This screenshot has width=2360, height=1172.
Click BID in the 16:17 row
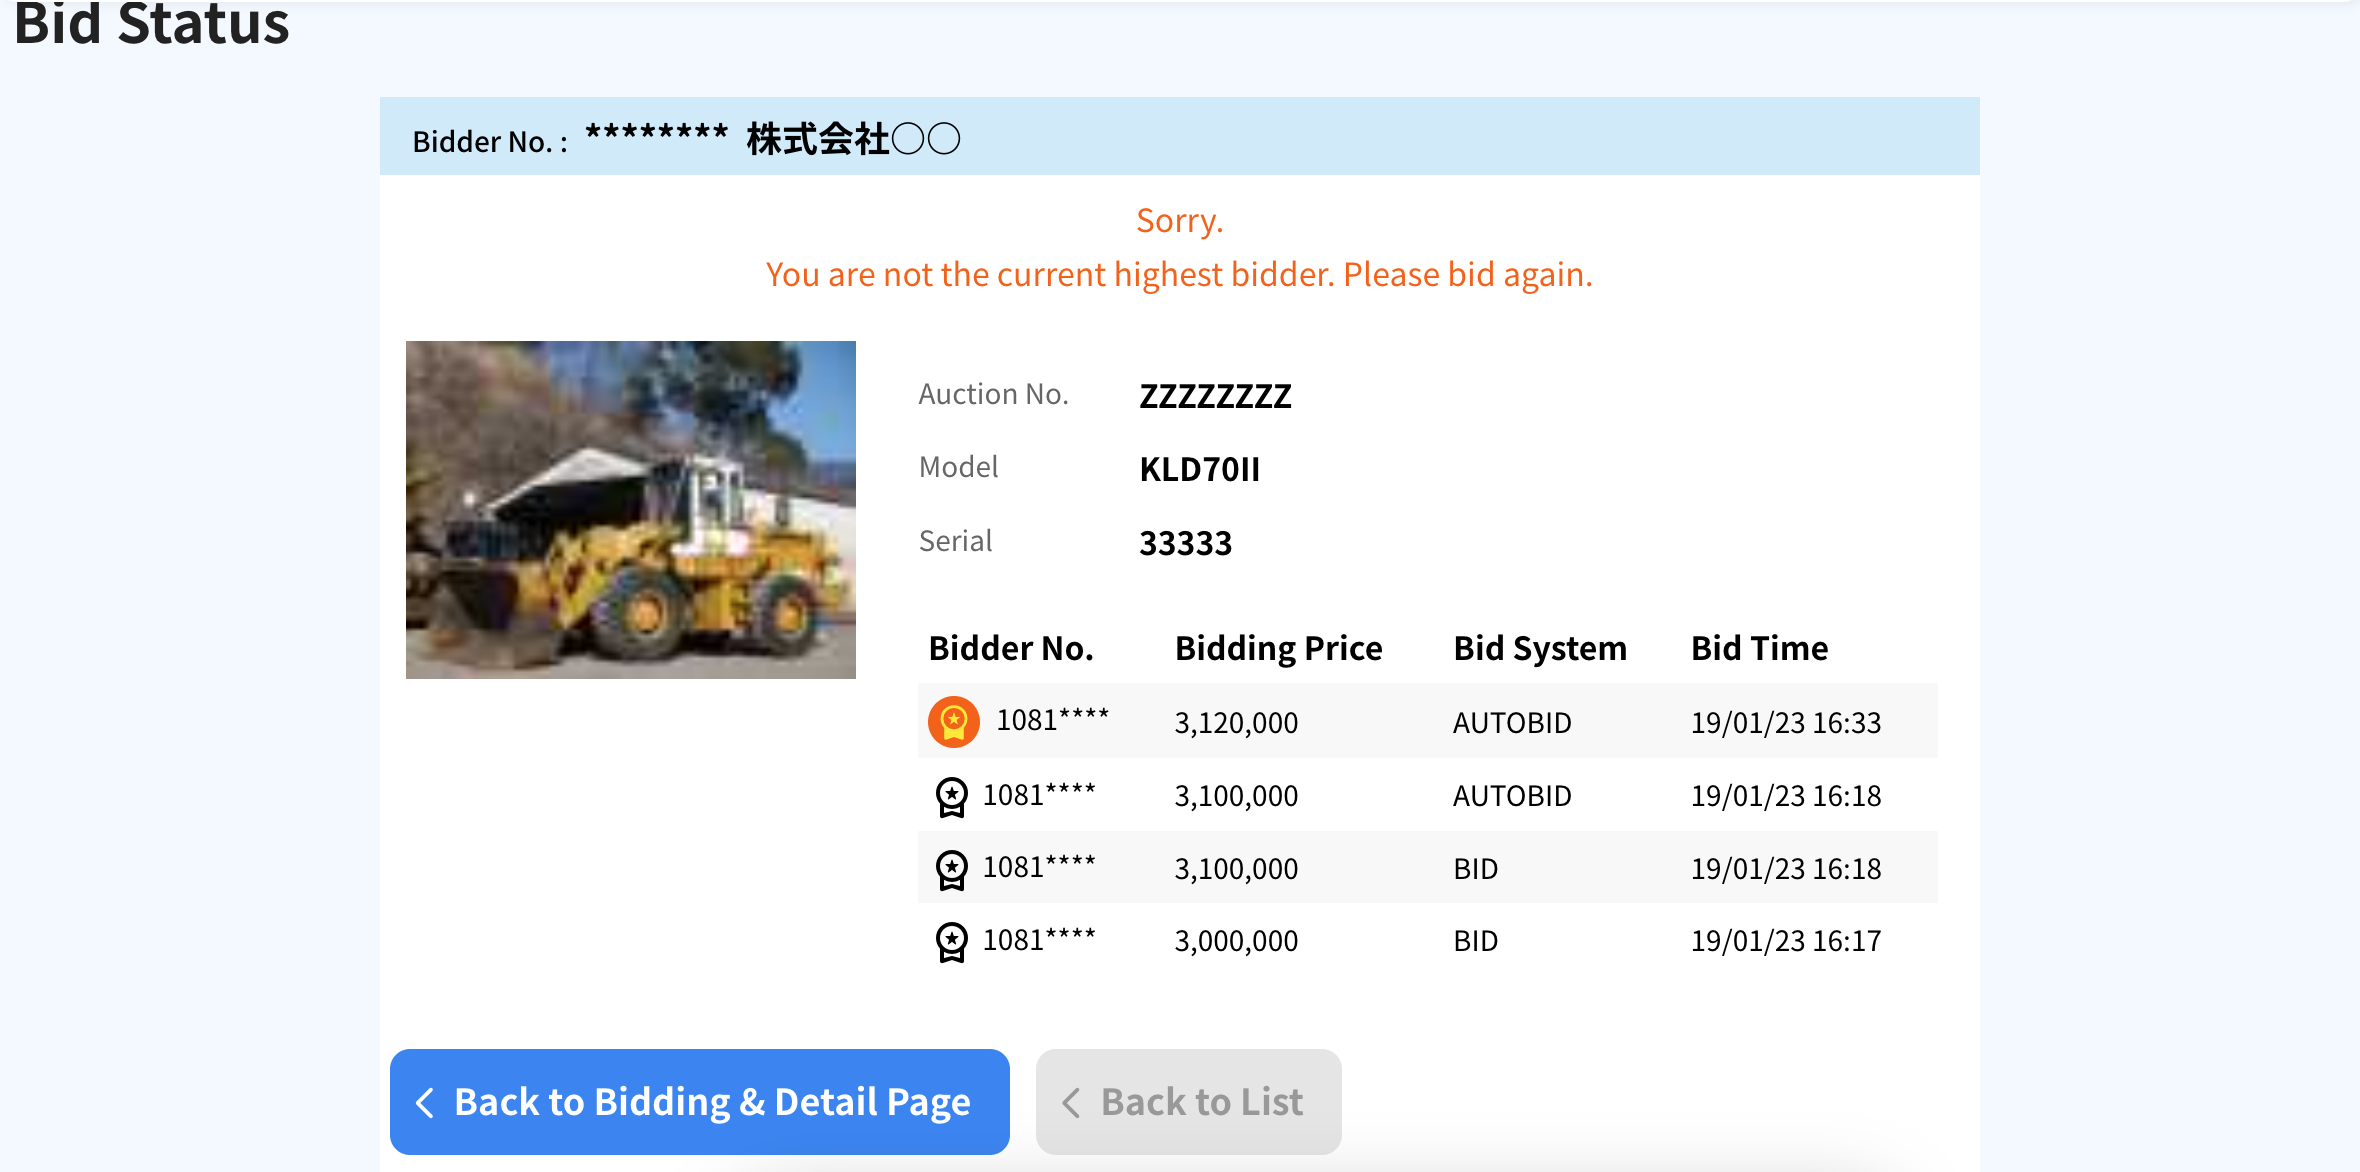(x=1475, y=941)
